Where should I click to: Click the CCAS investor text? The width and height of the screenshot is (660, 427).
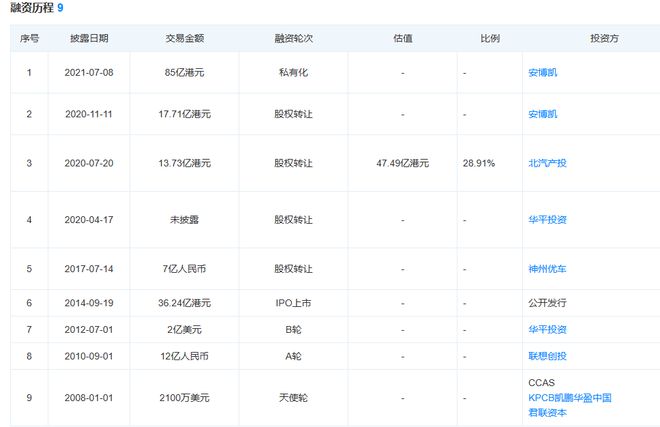click(x=541, y=382)
